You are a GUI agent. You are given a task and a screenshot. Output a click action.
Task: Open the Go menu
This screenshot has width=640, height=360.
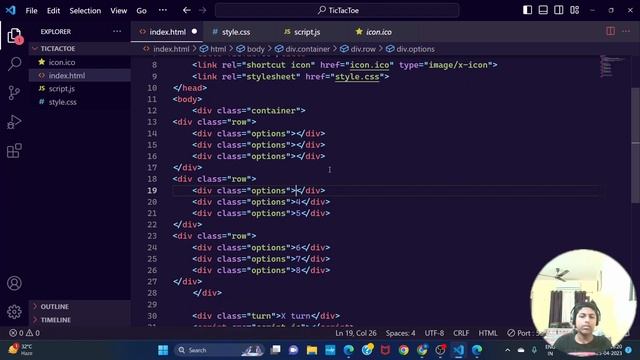click(141, 11)
